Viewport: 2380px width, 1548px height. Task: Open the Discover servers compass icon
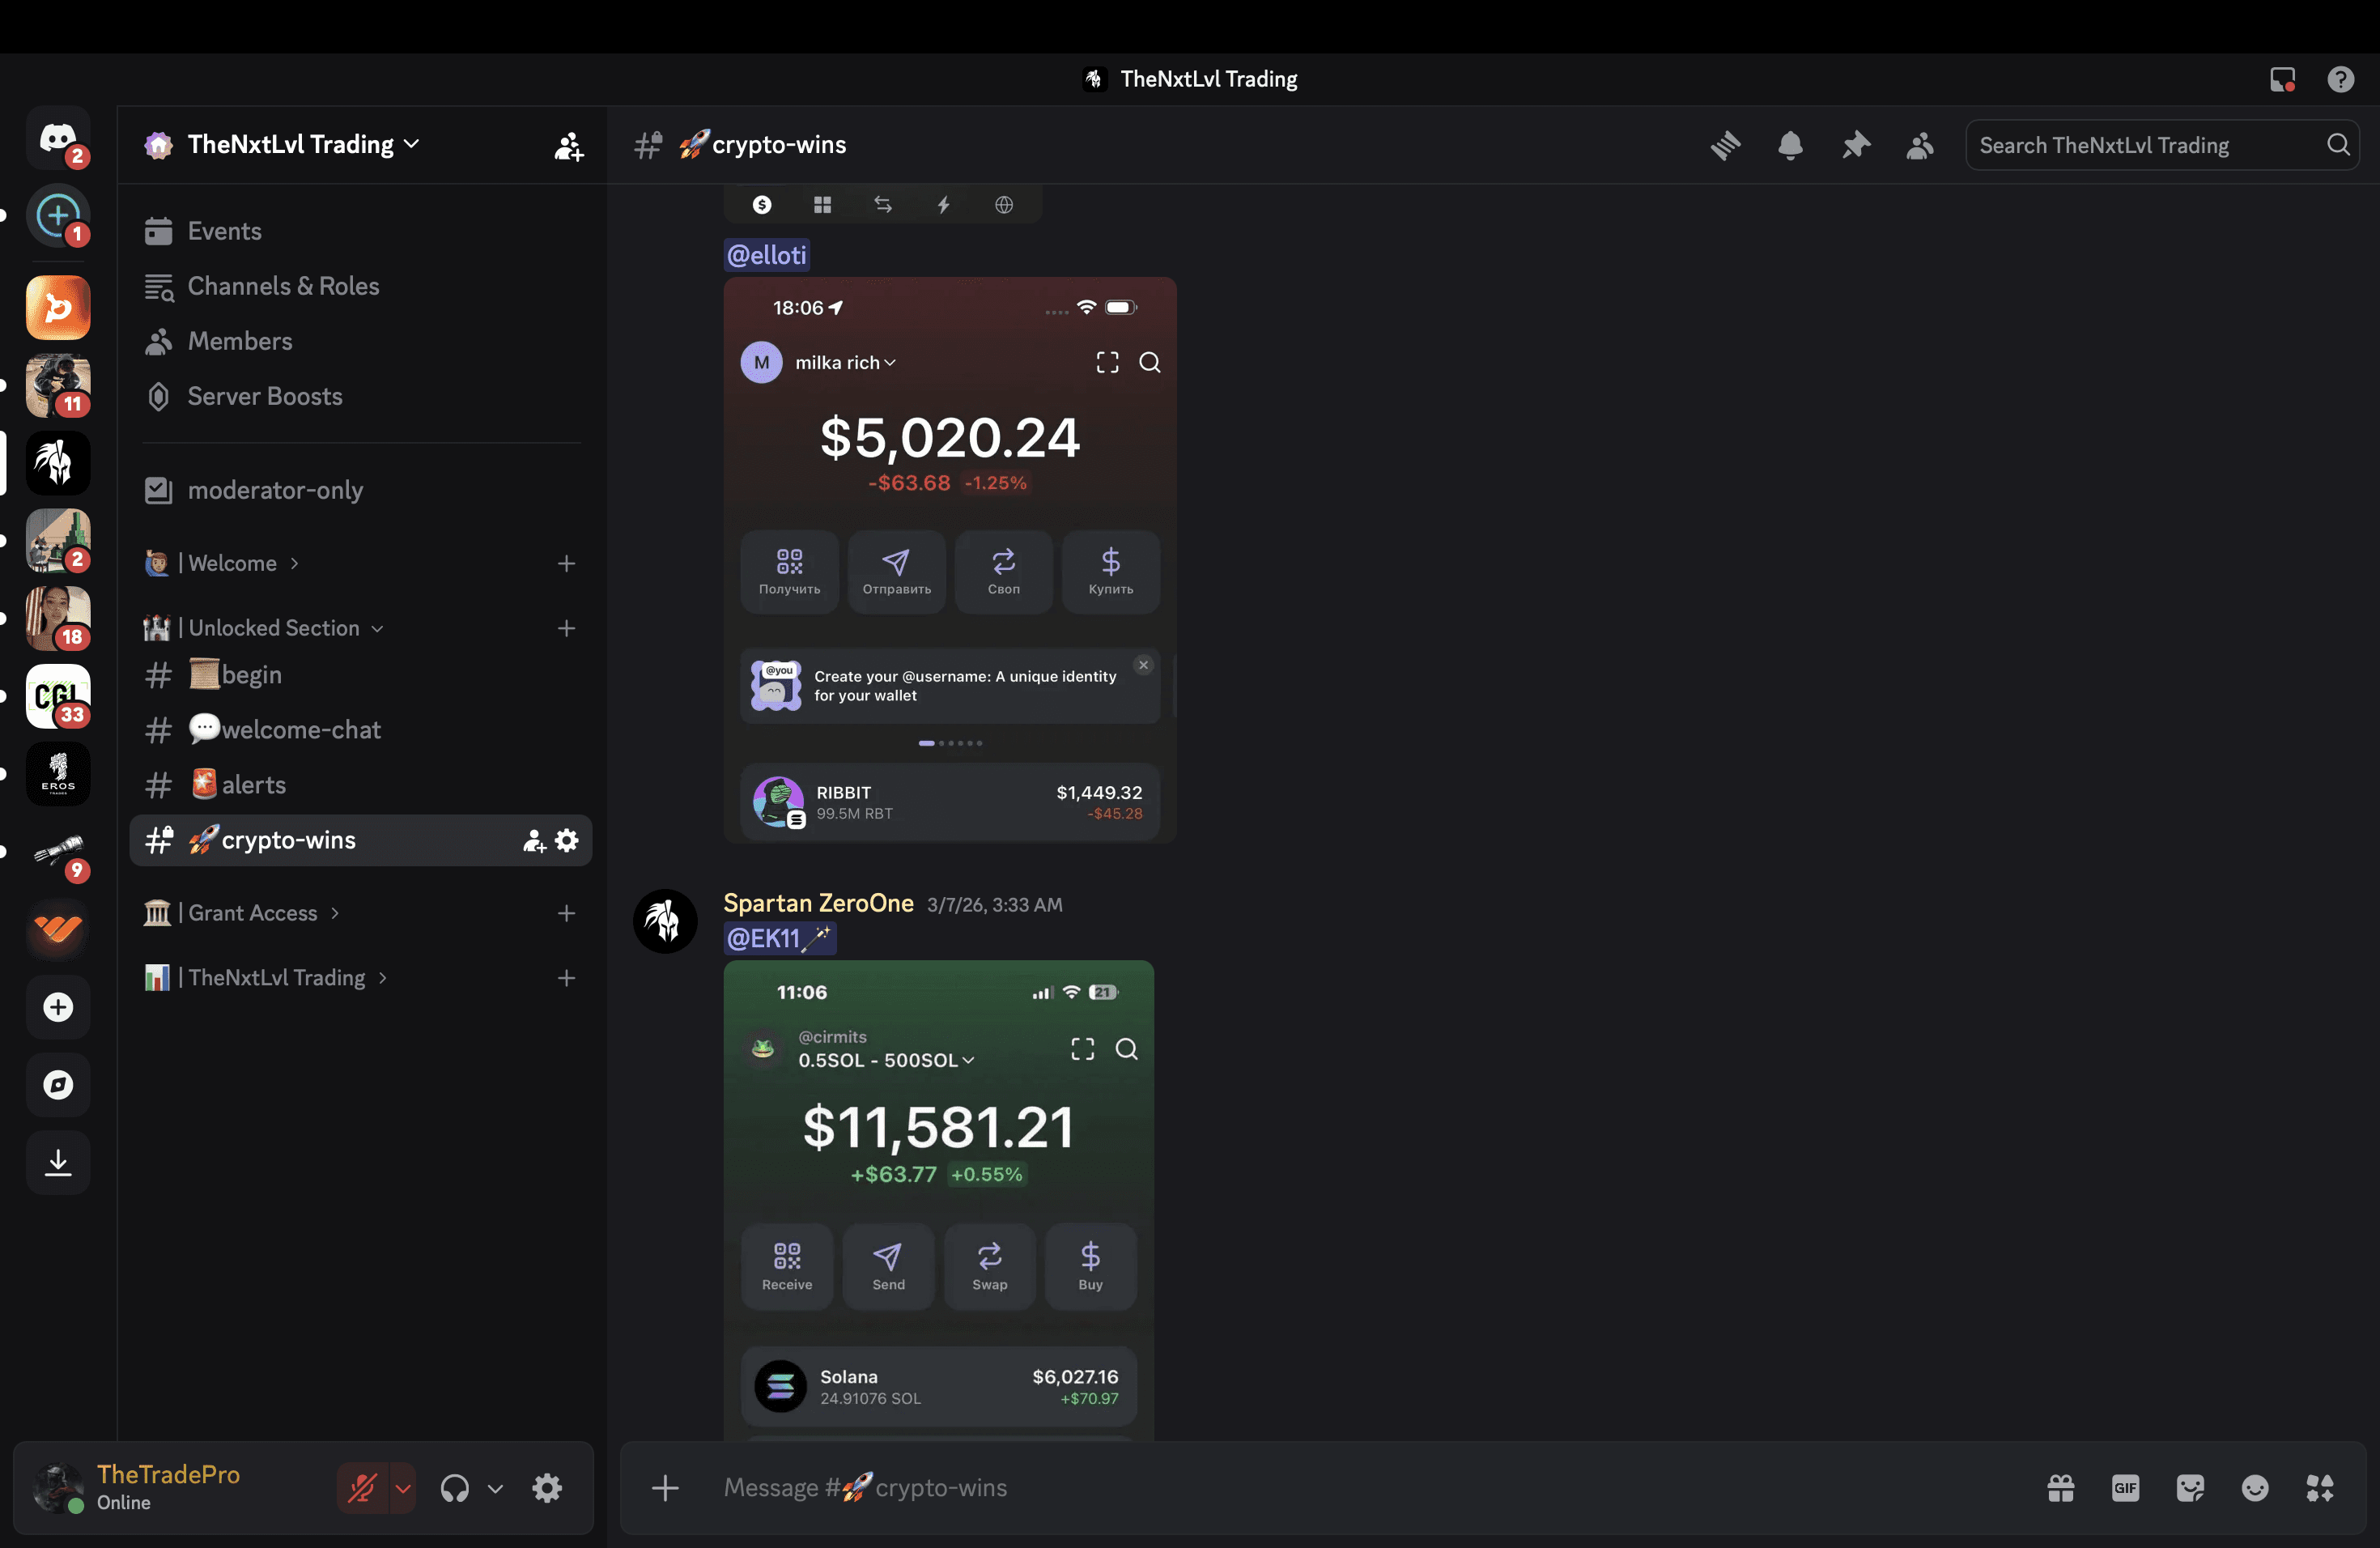[x=58, y=1084]
